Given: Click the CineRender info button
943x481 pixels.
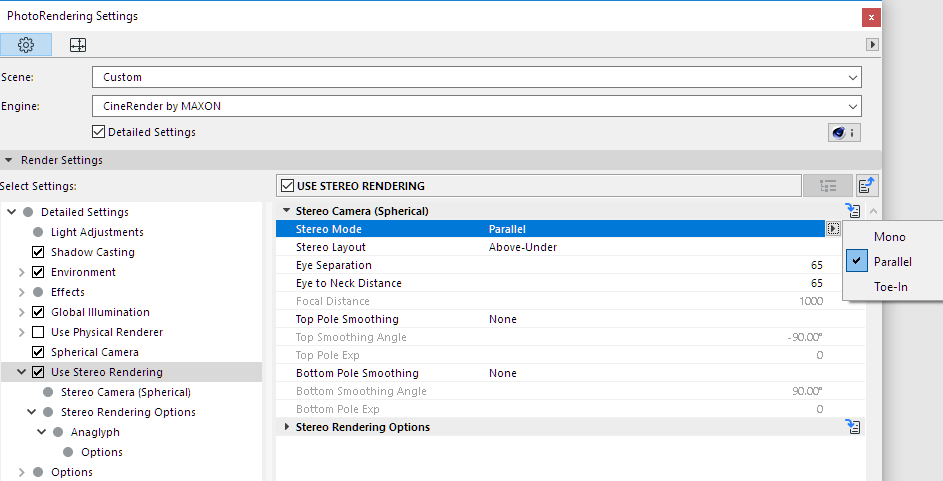Looking at the screenshot, I should click(844, 132).
